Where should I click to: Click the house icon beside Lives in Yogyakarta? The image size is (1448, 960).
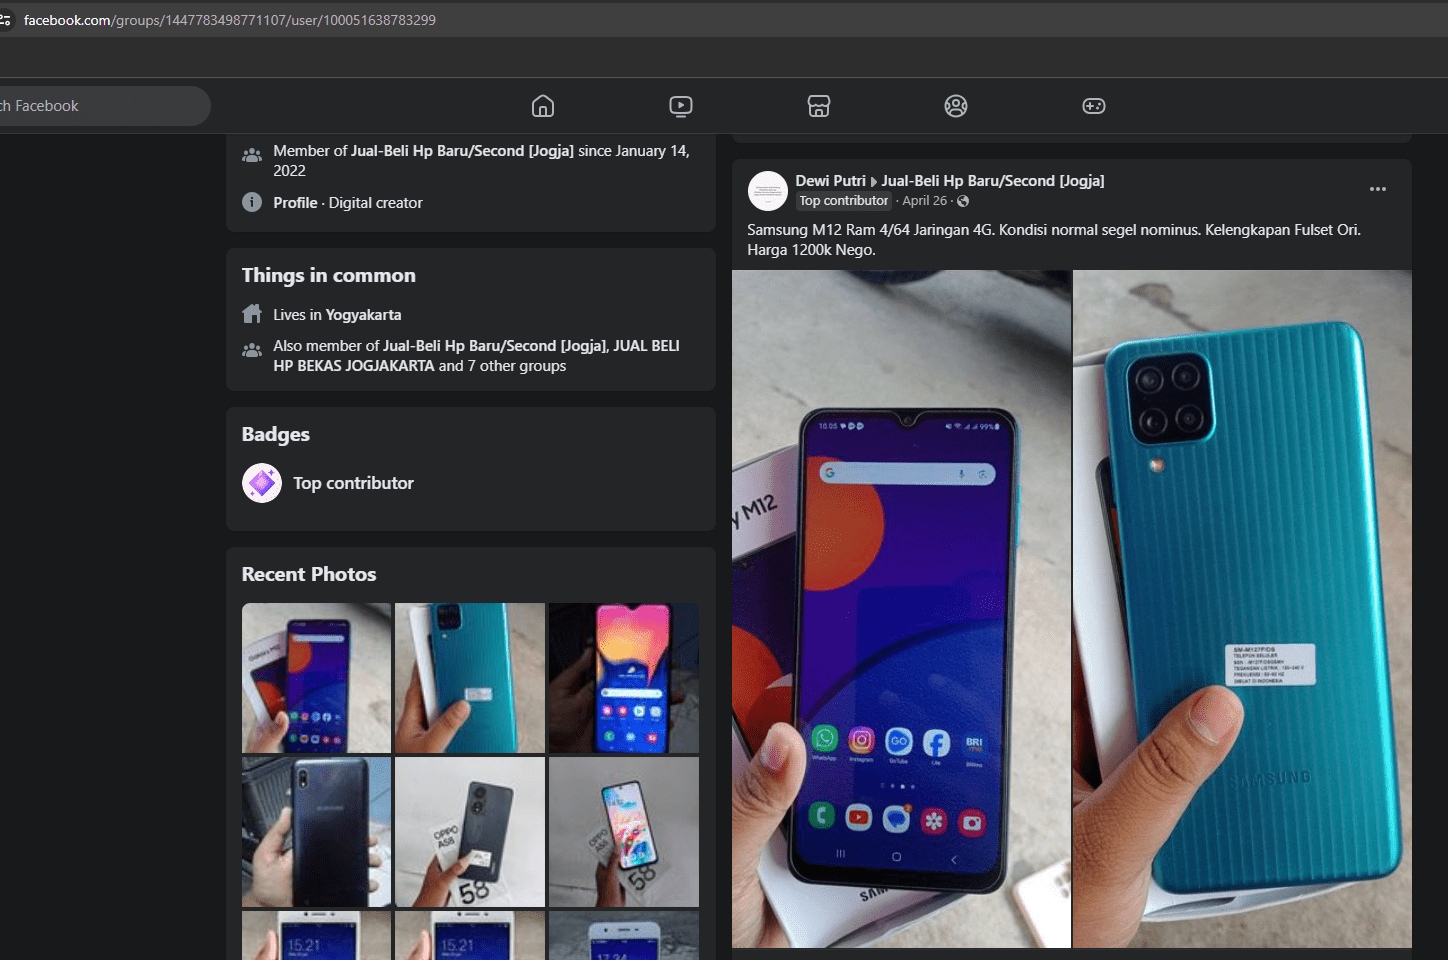click(252, 314)
